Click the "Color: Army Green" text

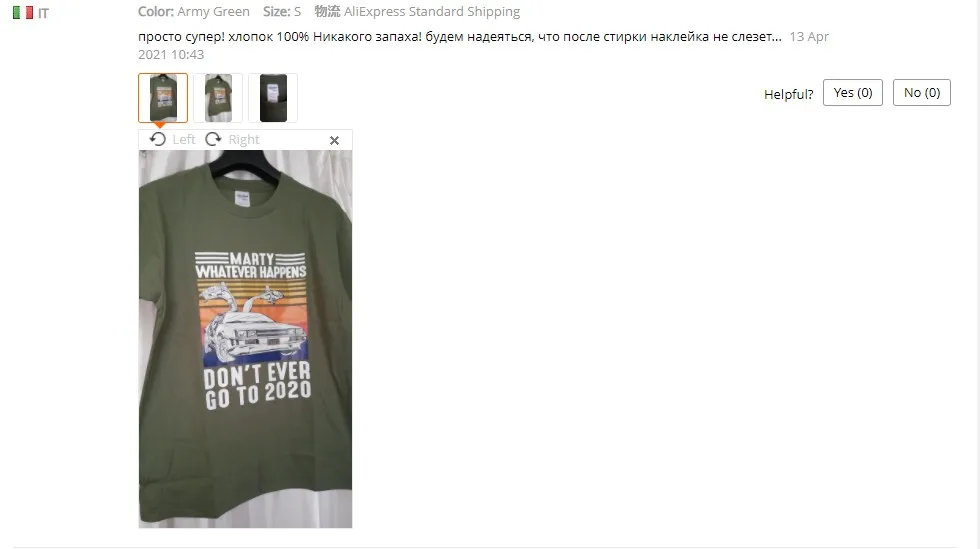194,11
